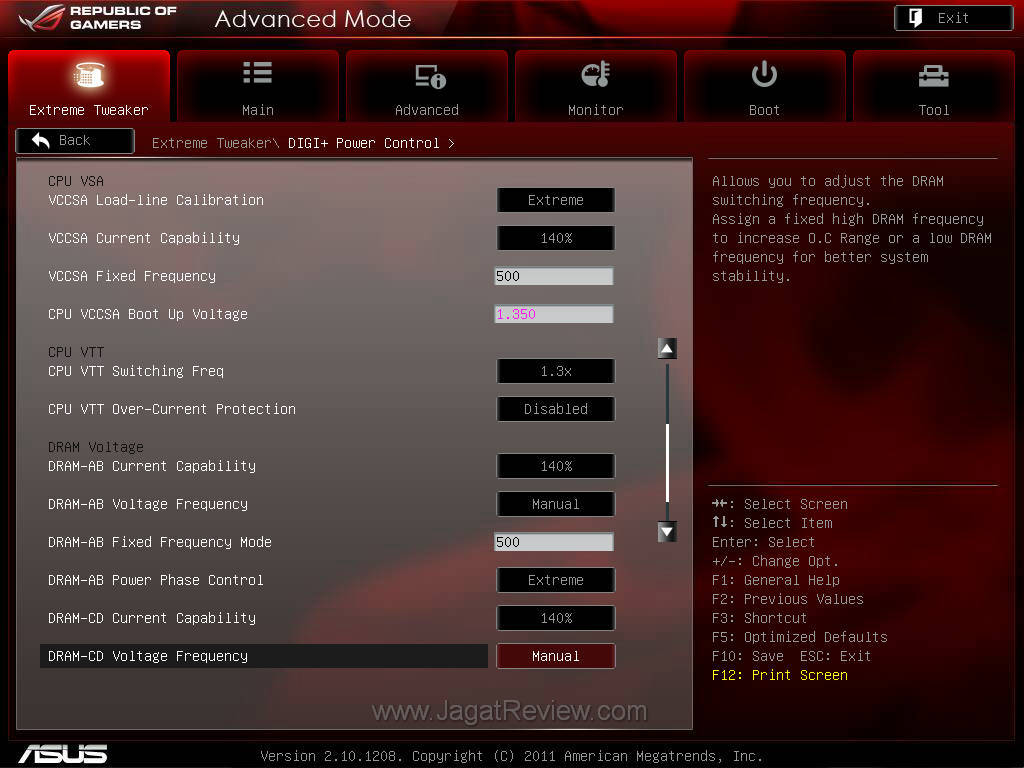The height and width of the screenshot is (768, 1024).
Task: Select the Advanced tab chip icon
Action: click(428, 76)
